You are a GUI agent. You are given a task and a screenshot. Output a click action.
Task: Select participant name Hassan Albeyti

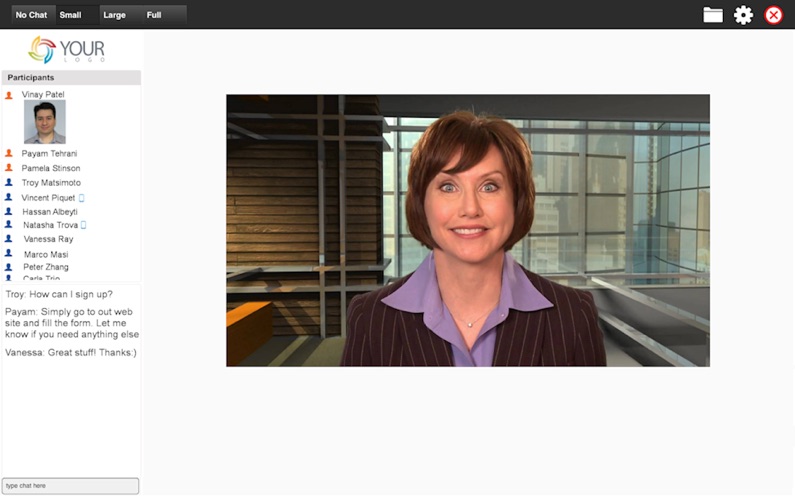pos(50,211)
